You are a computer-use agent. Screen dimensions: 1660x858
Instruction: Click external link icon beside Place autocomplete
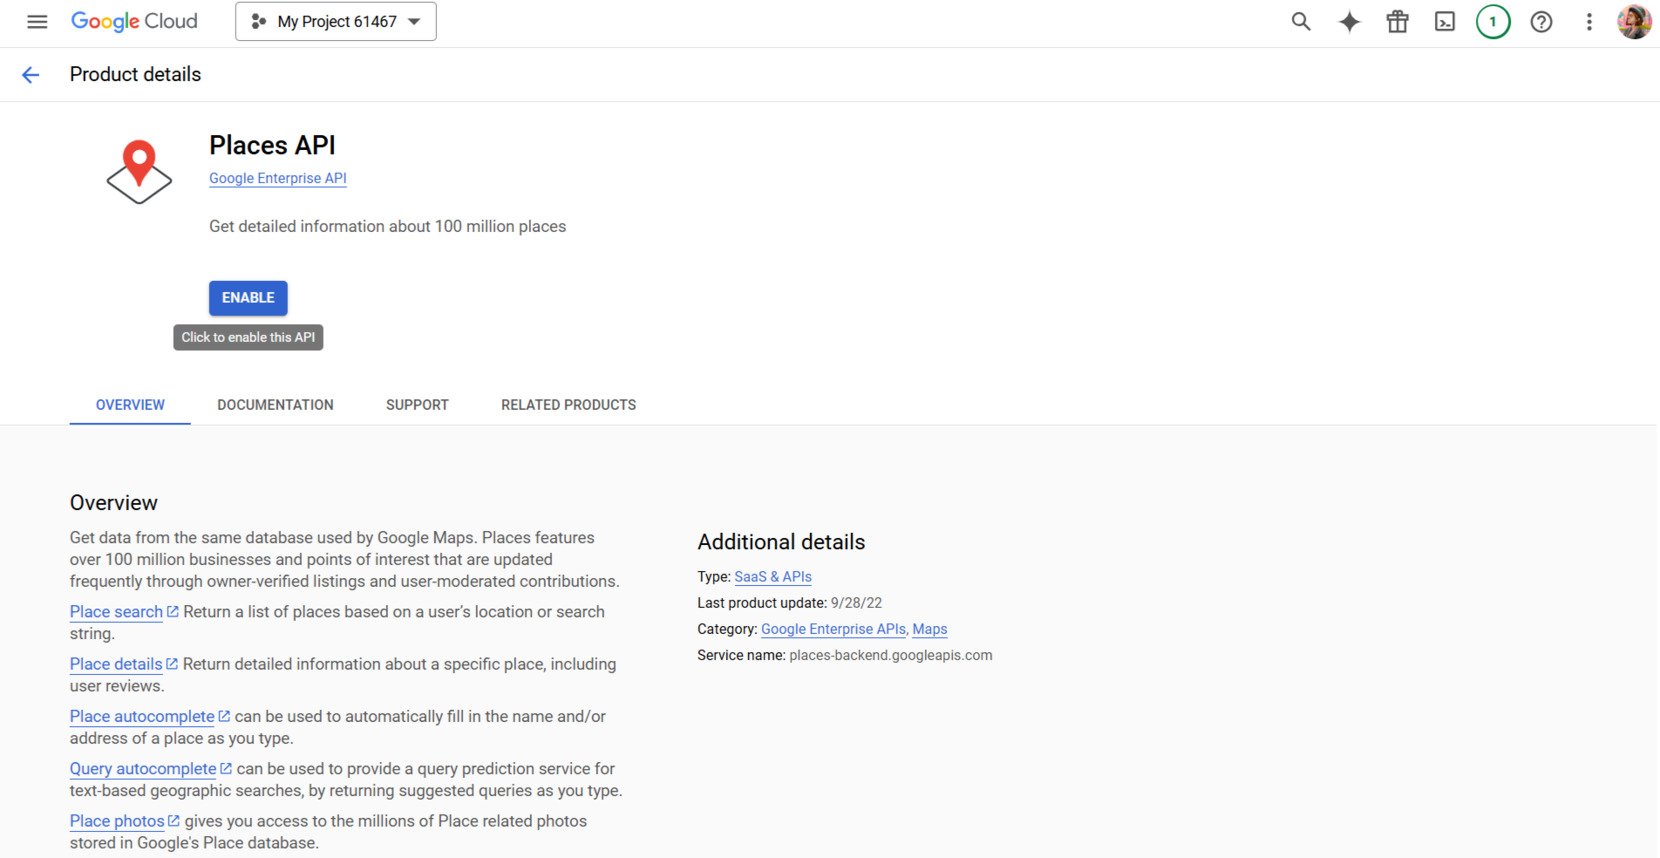[x=224, y=716]
